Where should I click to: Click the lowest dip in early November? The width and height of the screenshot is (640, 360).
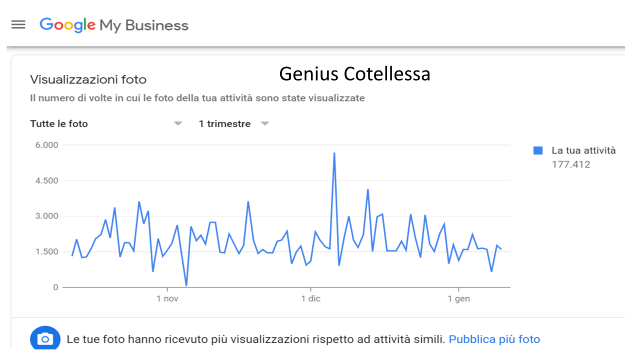point(186,285)
